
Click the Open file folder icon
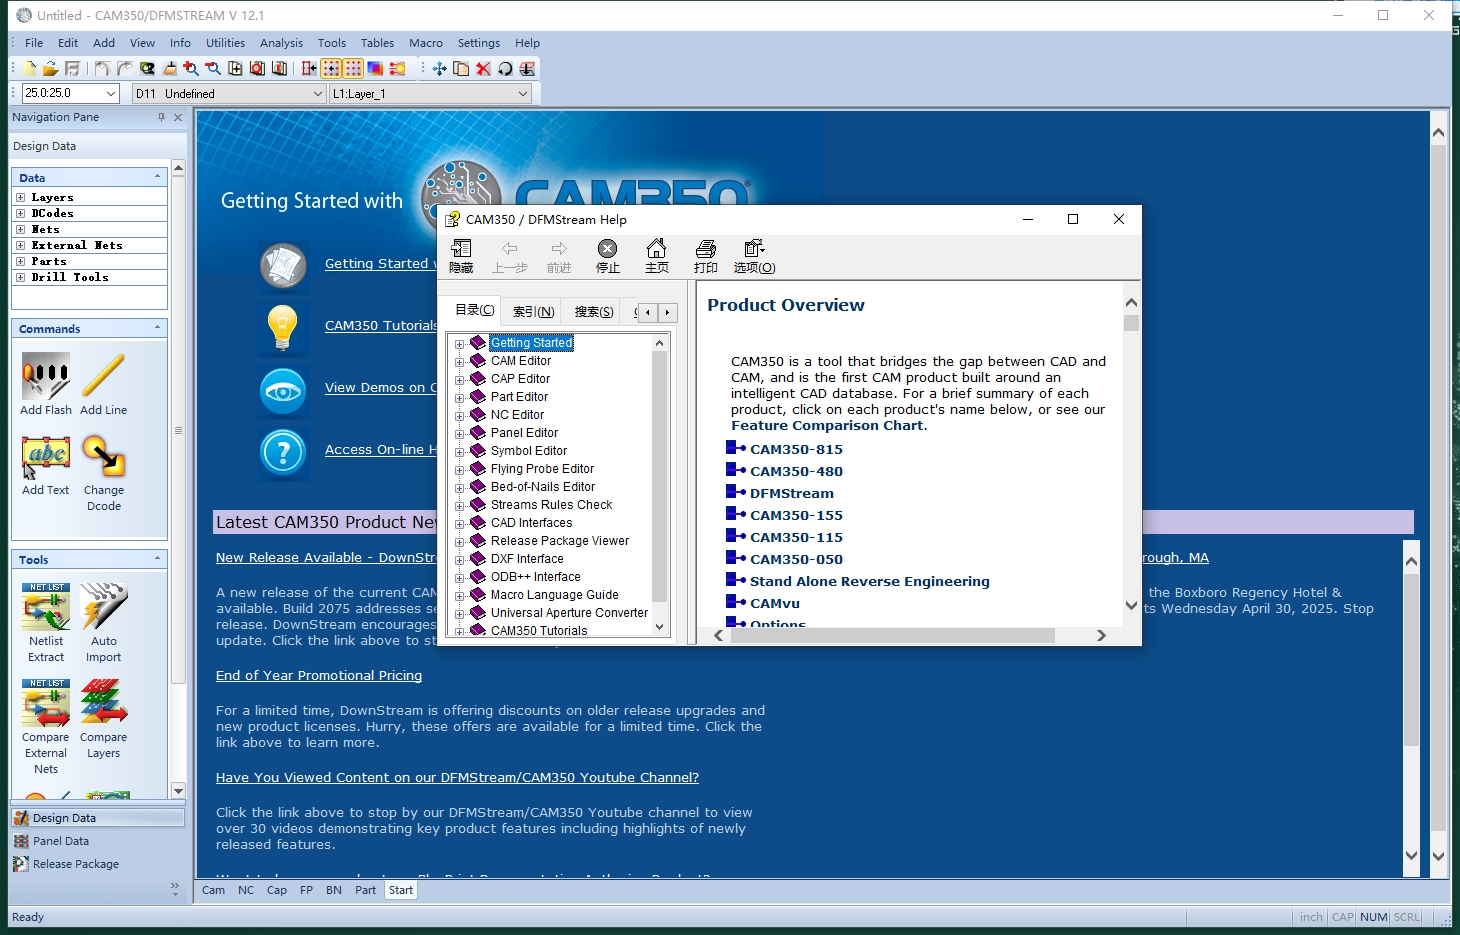pyautogui.click(x=50, y=68)
